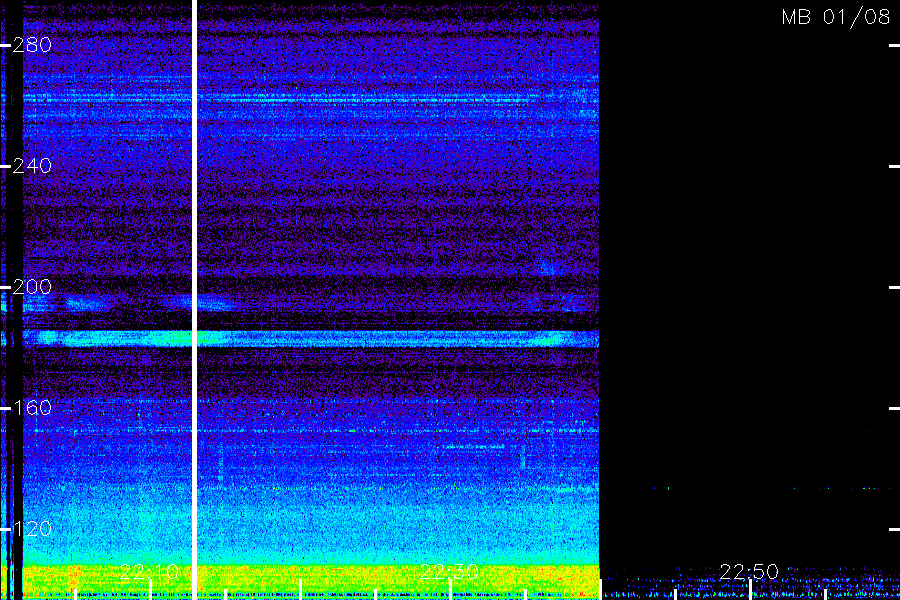
Task: Click the 240 frequency axis label
Action: click(x=32, y=166)
